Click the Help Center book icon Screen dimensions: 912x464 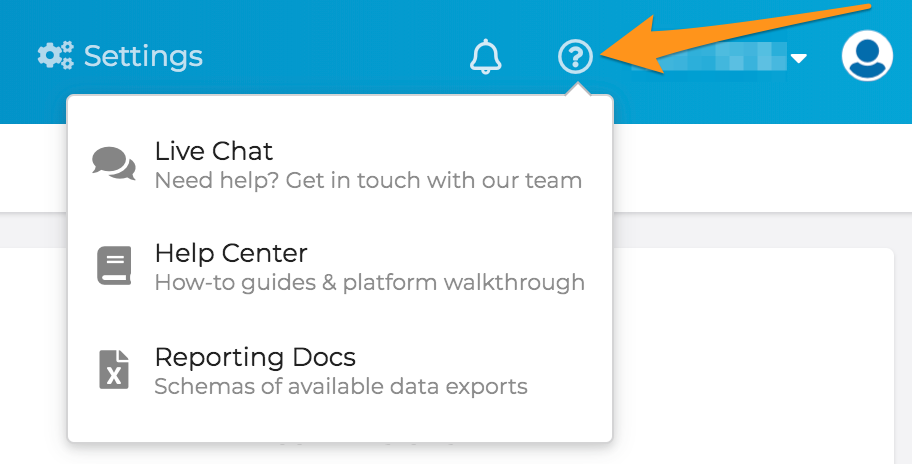(114, 266)
